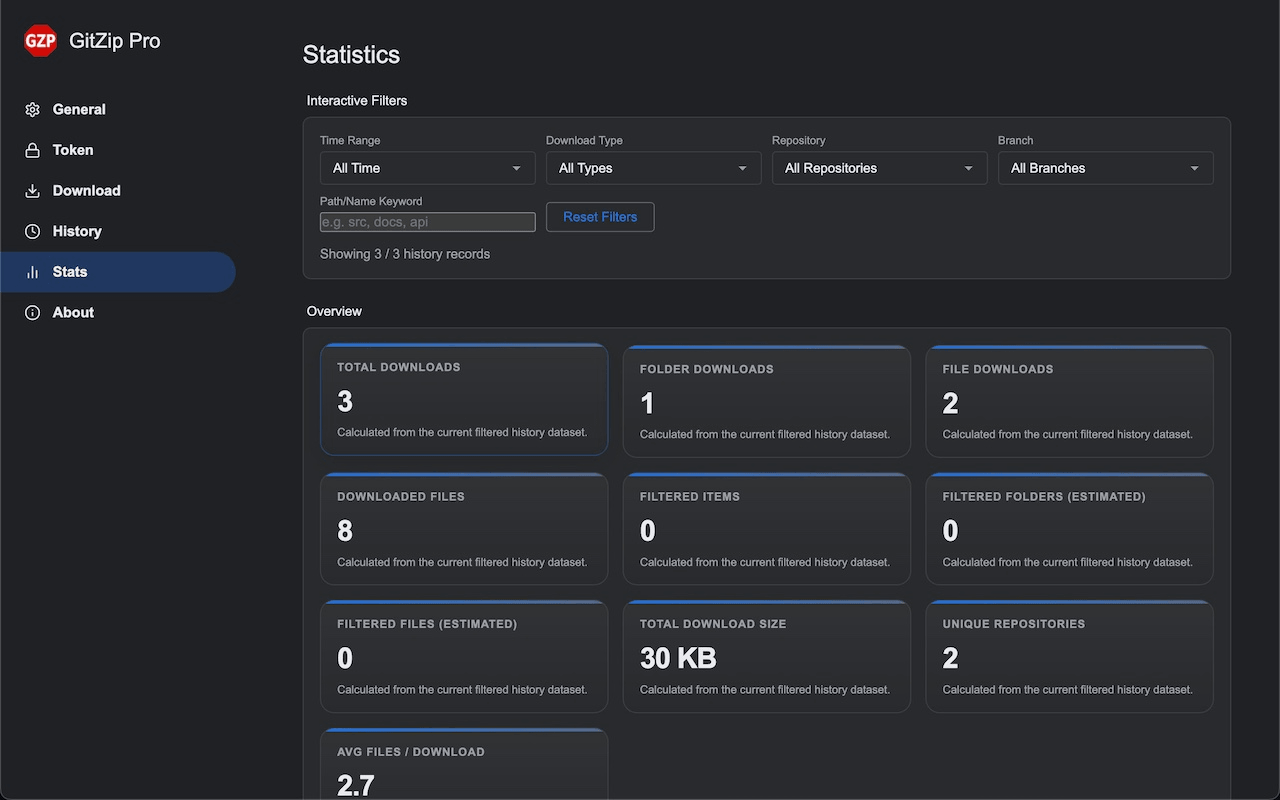Open the Time Range dropdown

pos(428,168)
